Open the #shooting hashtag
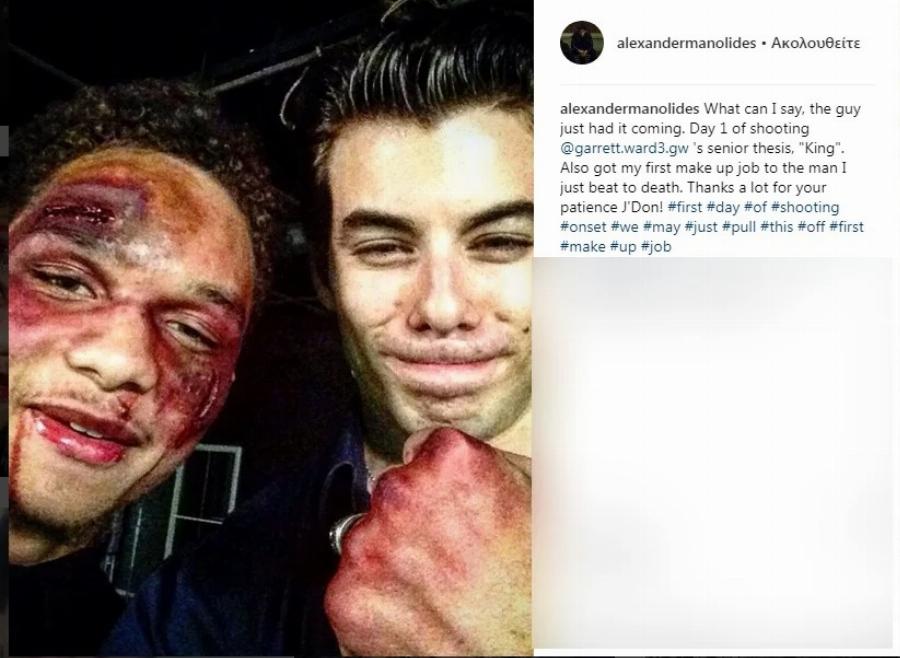Image resolution: width=900 pixels, height=658 pixels. point(805,207)
